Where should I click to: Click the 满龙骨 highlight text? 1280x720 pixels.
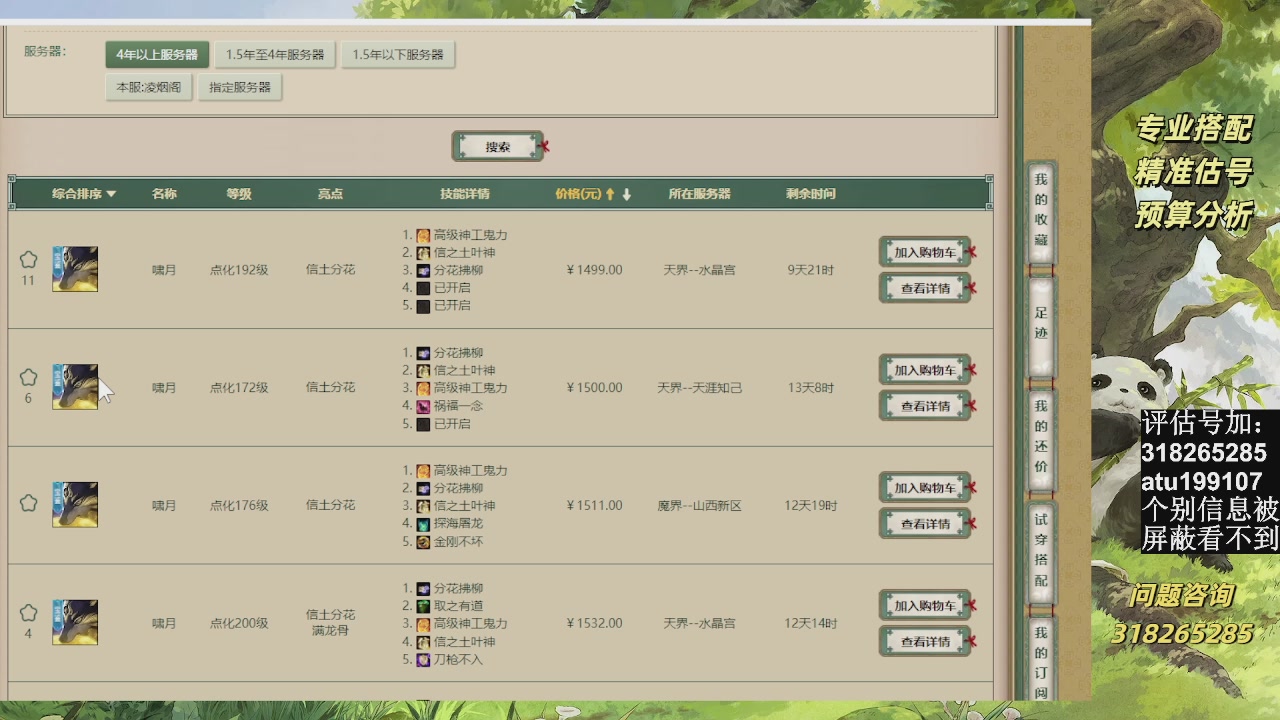[x=330, y=632]
